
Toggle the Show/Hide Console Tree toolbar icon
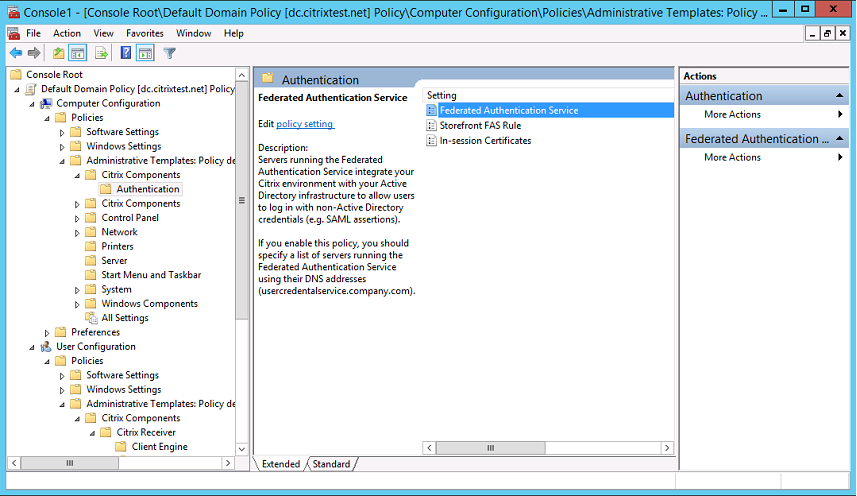(78, 53)
